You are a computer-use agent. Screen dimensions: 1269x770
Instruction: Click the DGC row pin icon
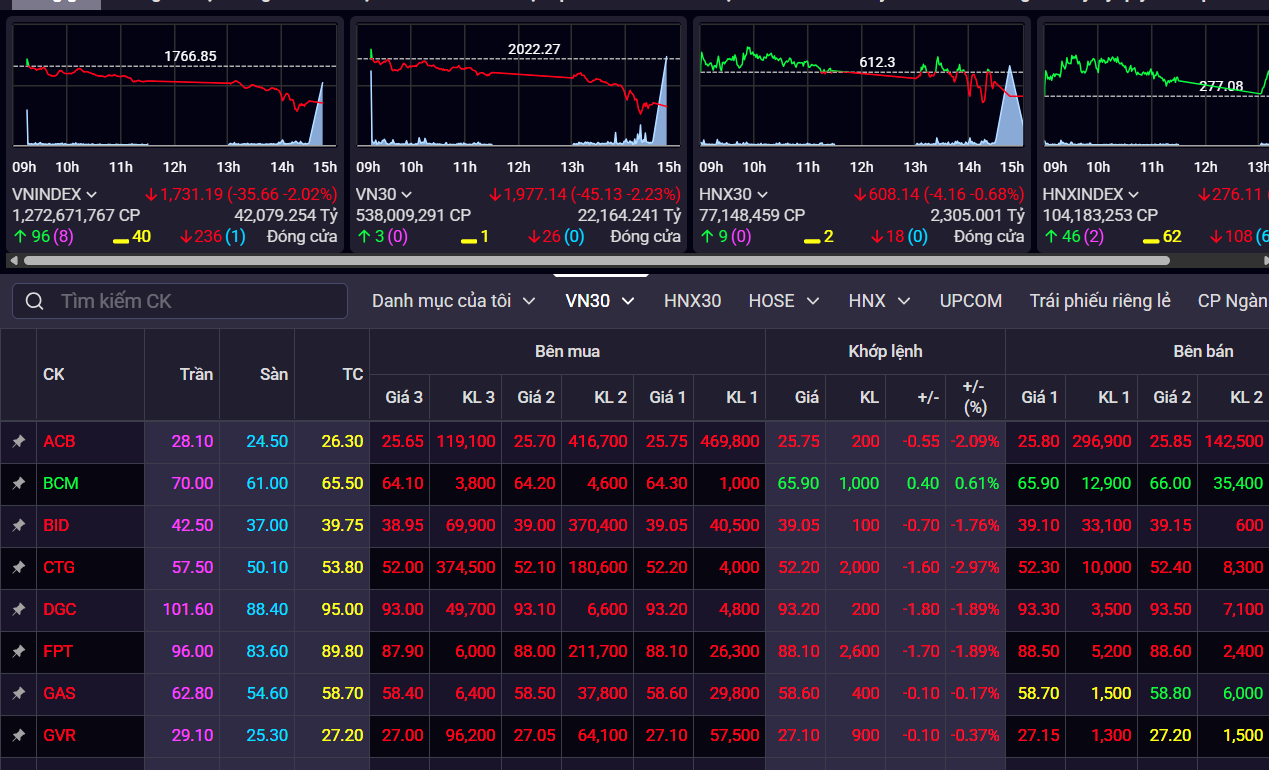pyautogui.click(x=18, y=609)
